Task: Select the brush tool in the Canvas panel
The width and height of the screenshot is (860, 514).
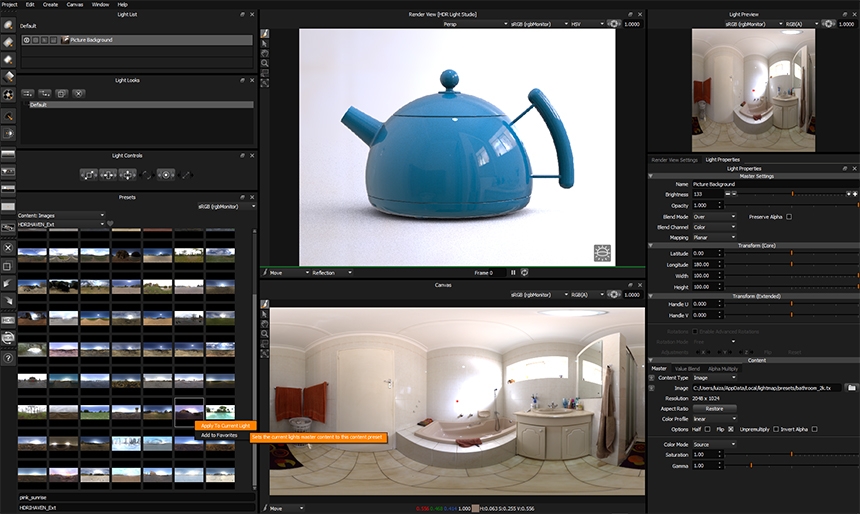Action: coord(265,304)
